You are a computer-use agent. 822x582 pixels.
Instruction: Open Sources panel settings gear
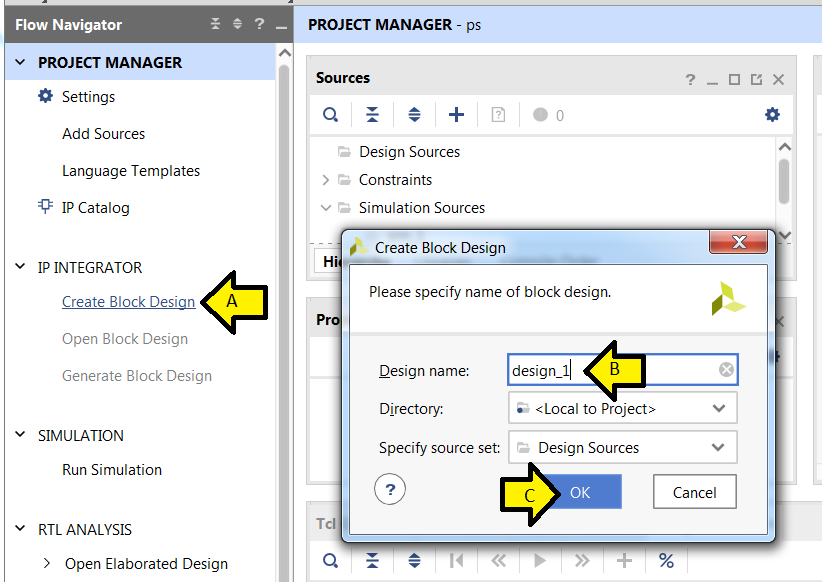(x=772, y=114)
